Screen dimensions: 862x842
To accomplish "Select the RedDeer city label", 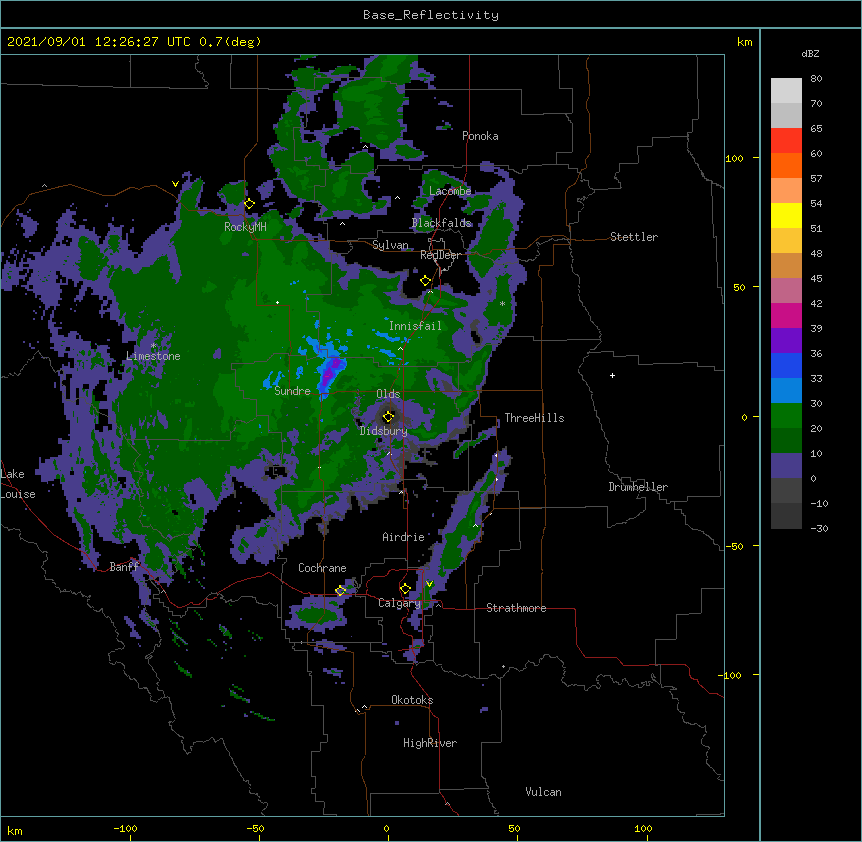I will (440, 255).
